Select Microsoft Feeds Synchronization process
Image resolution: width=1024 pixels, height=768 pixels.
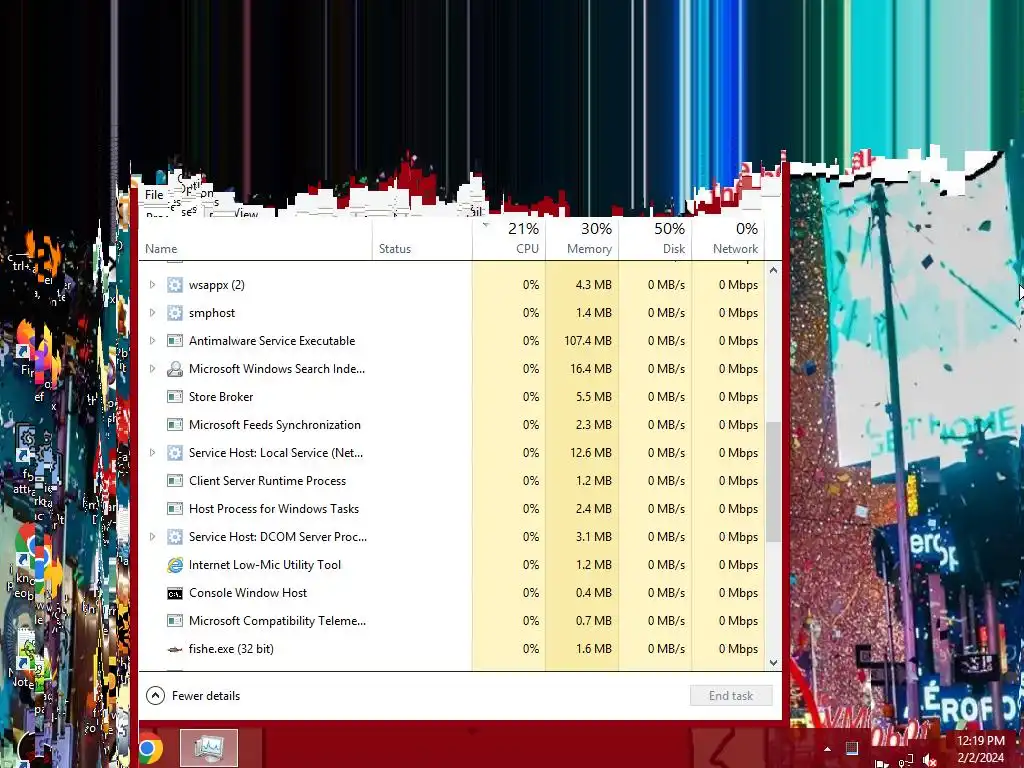[x=451, y=425]
